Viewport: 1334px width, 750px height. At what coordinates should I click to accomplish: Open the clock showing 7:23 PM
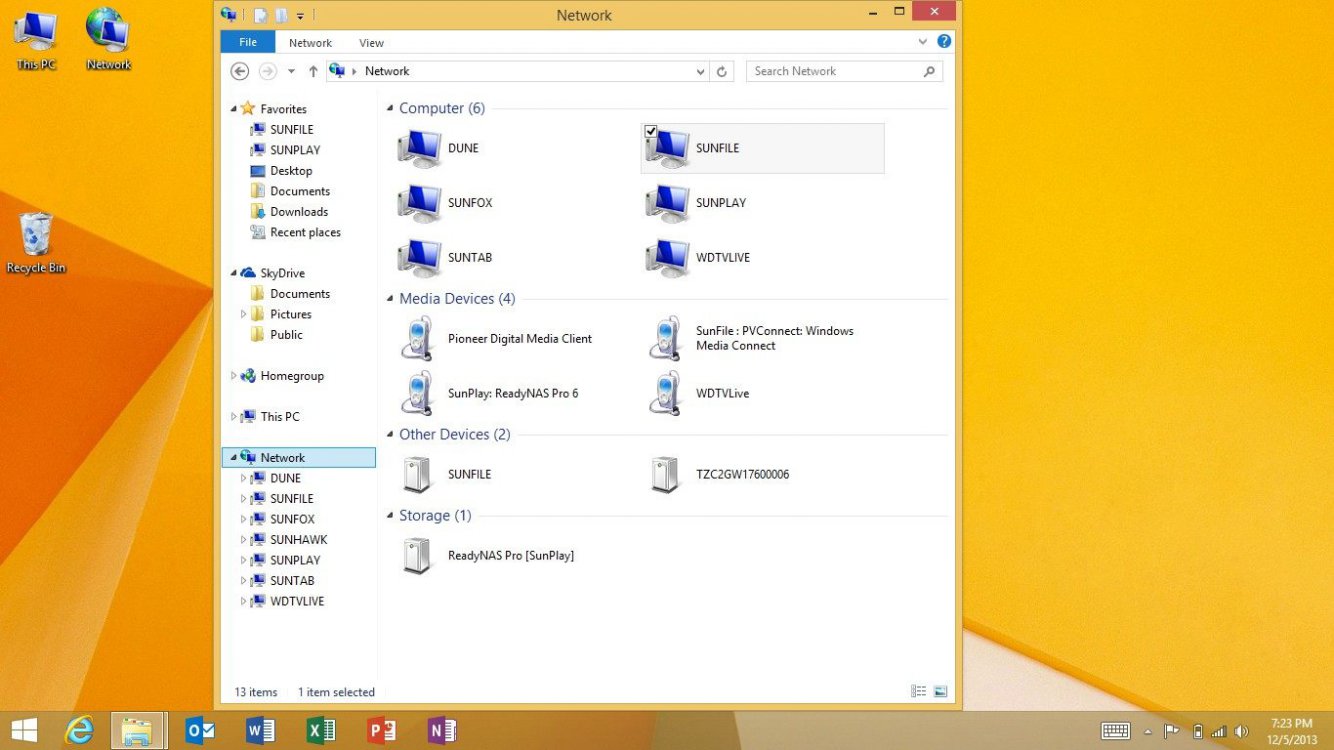[x=1291, y=731]
